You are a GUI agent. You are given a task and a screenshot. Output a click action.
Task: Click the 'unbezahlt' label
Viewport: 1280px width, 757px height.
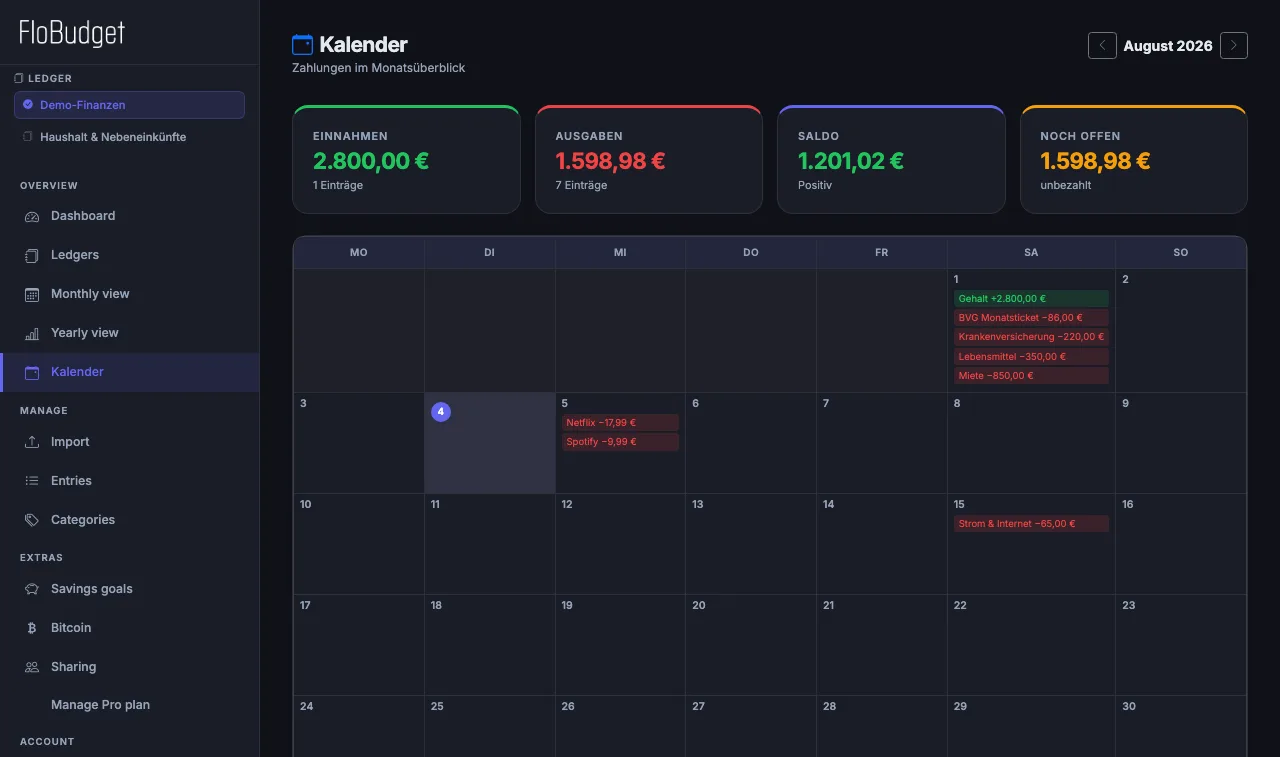(1065, 185)
